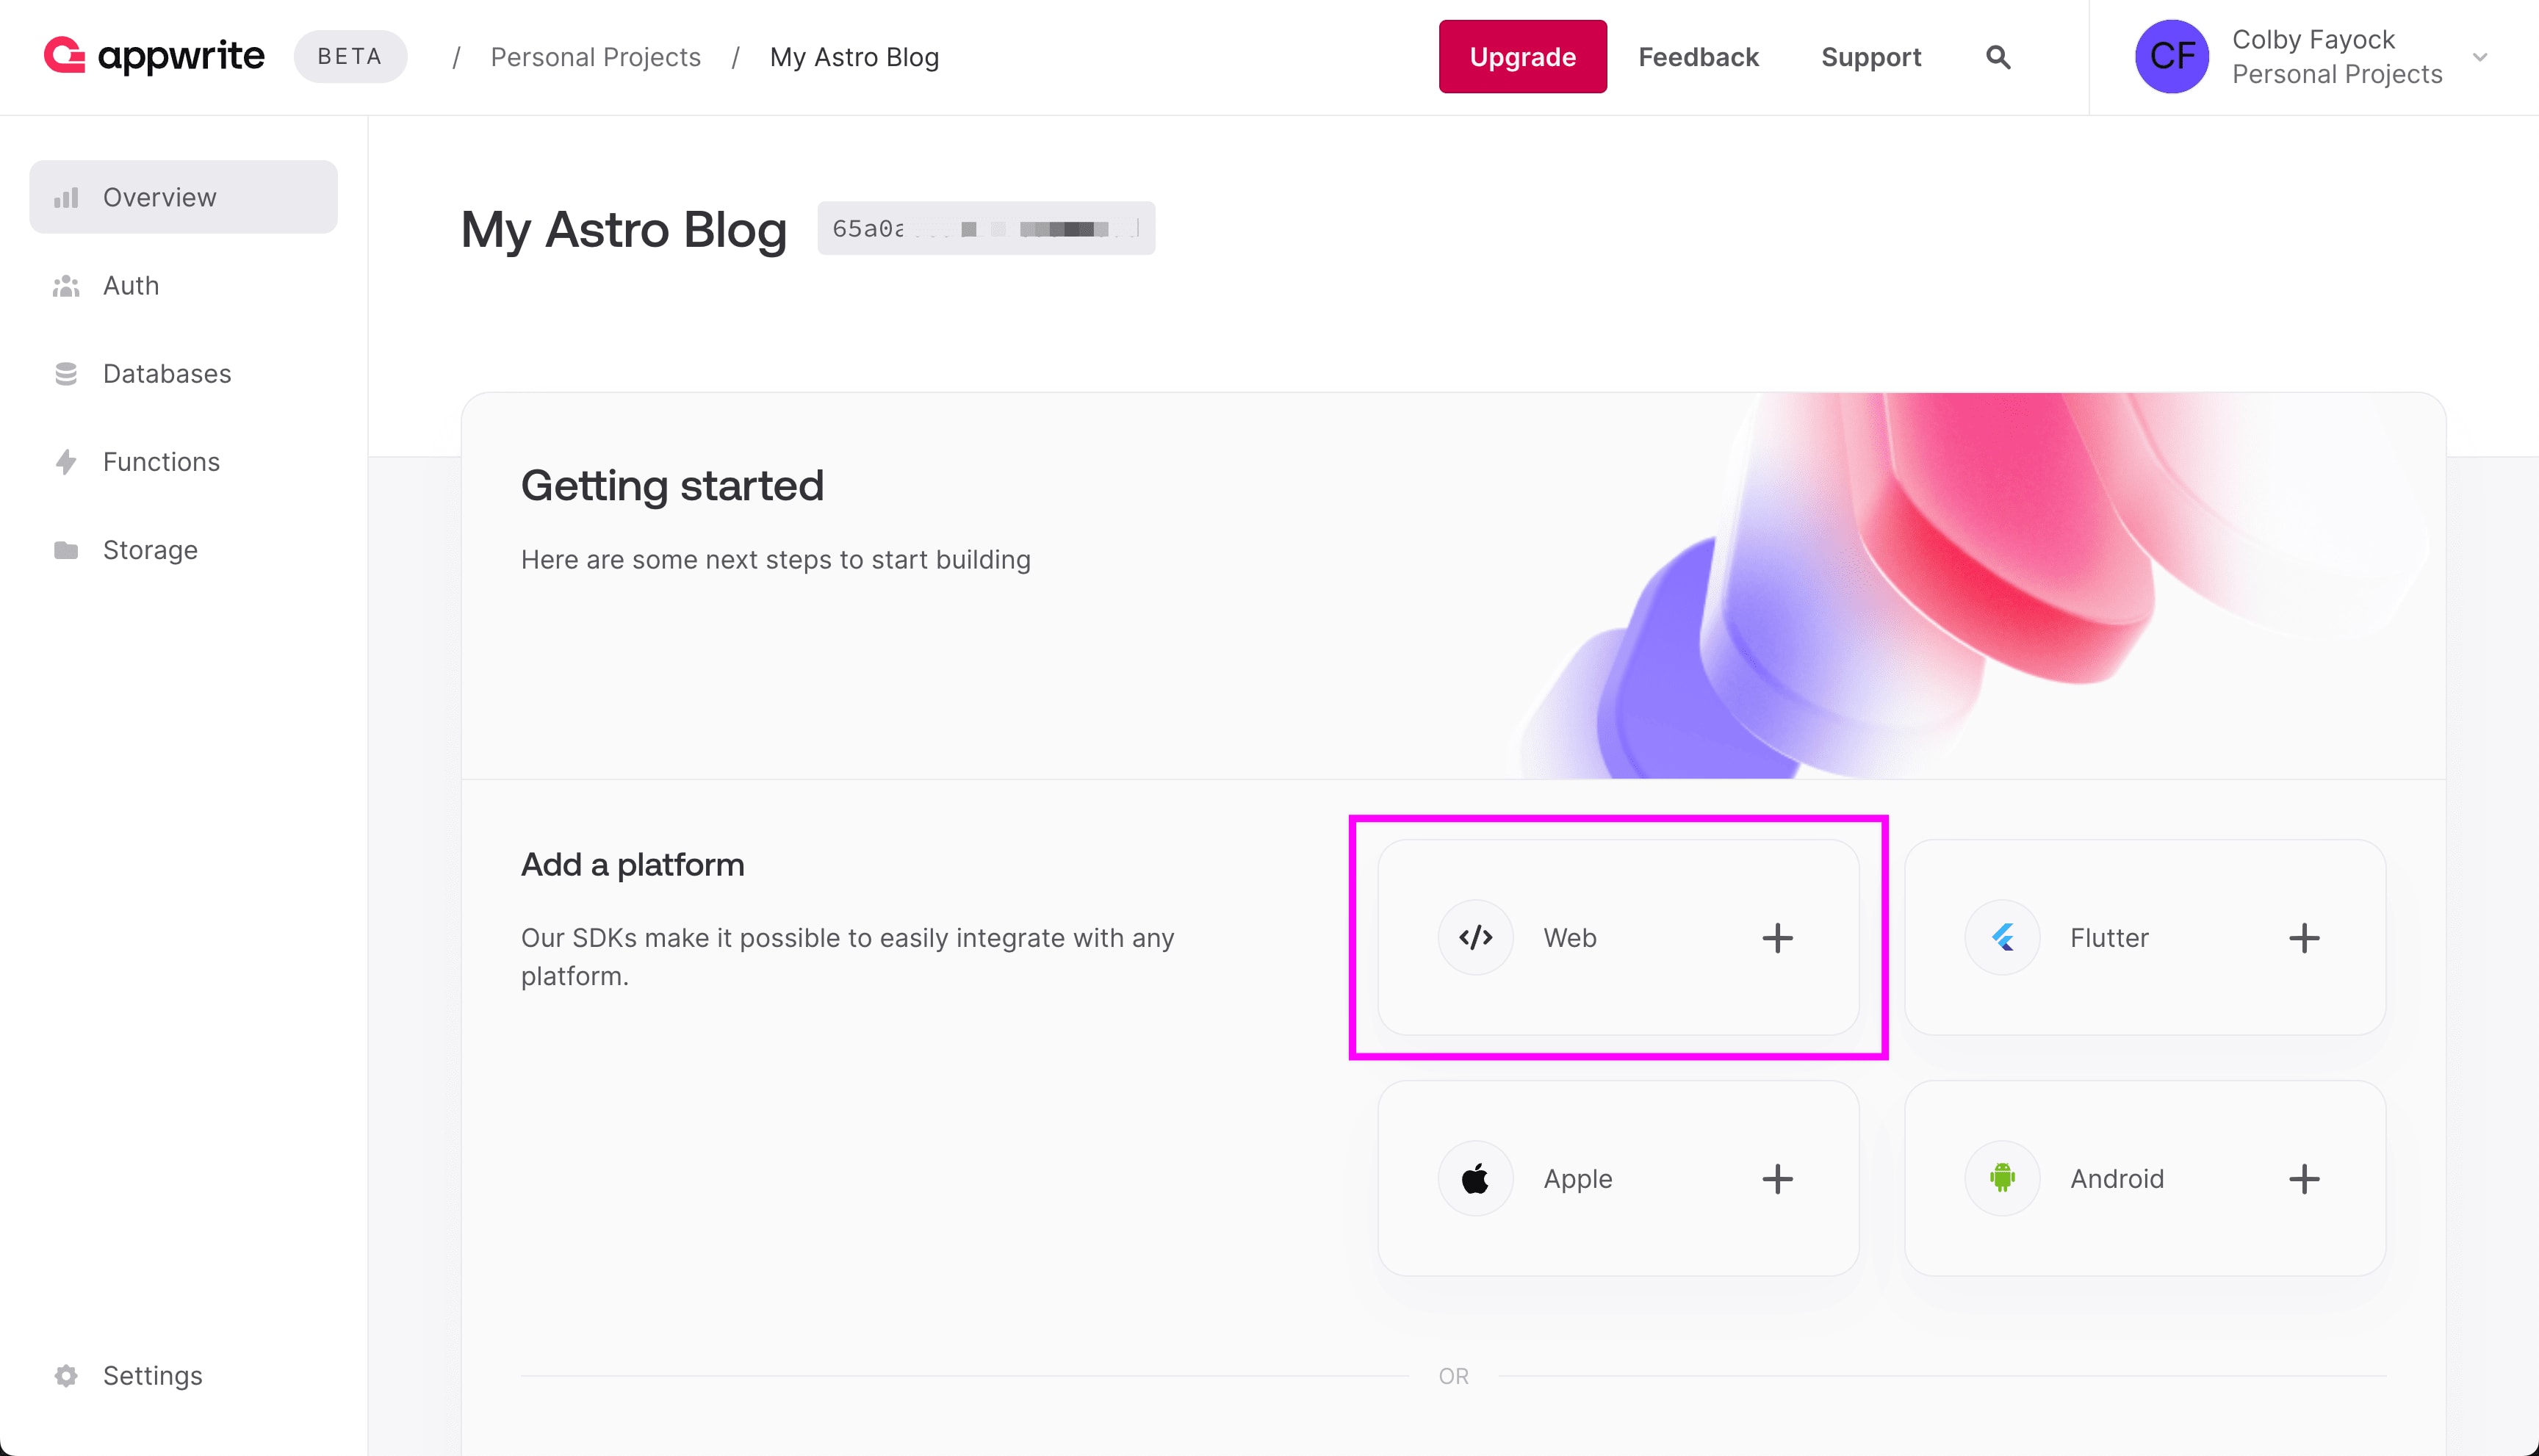
Task: Click the 'Getting started' heading
Action: pos(672,486)
